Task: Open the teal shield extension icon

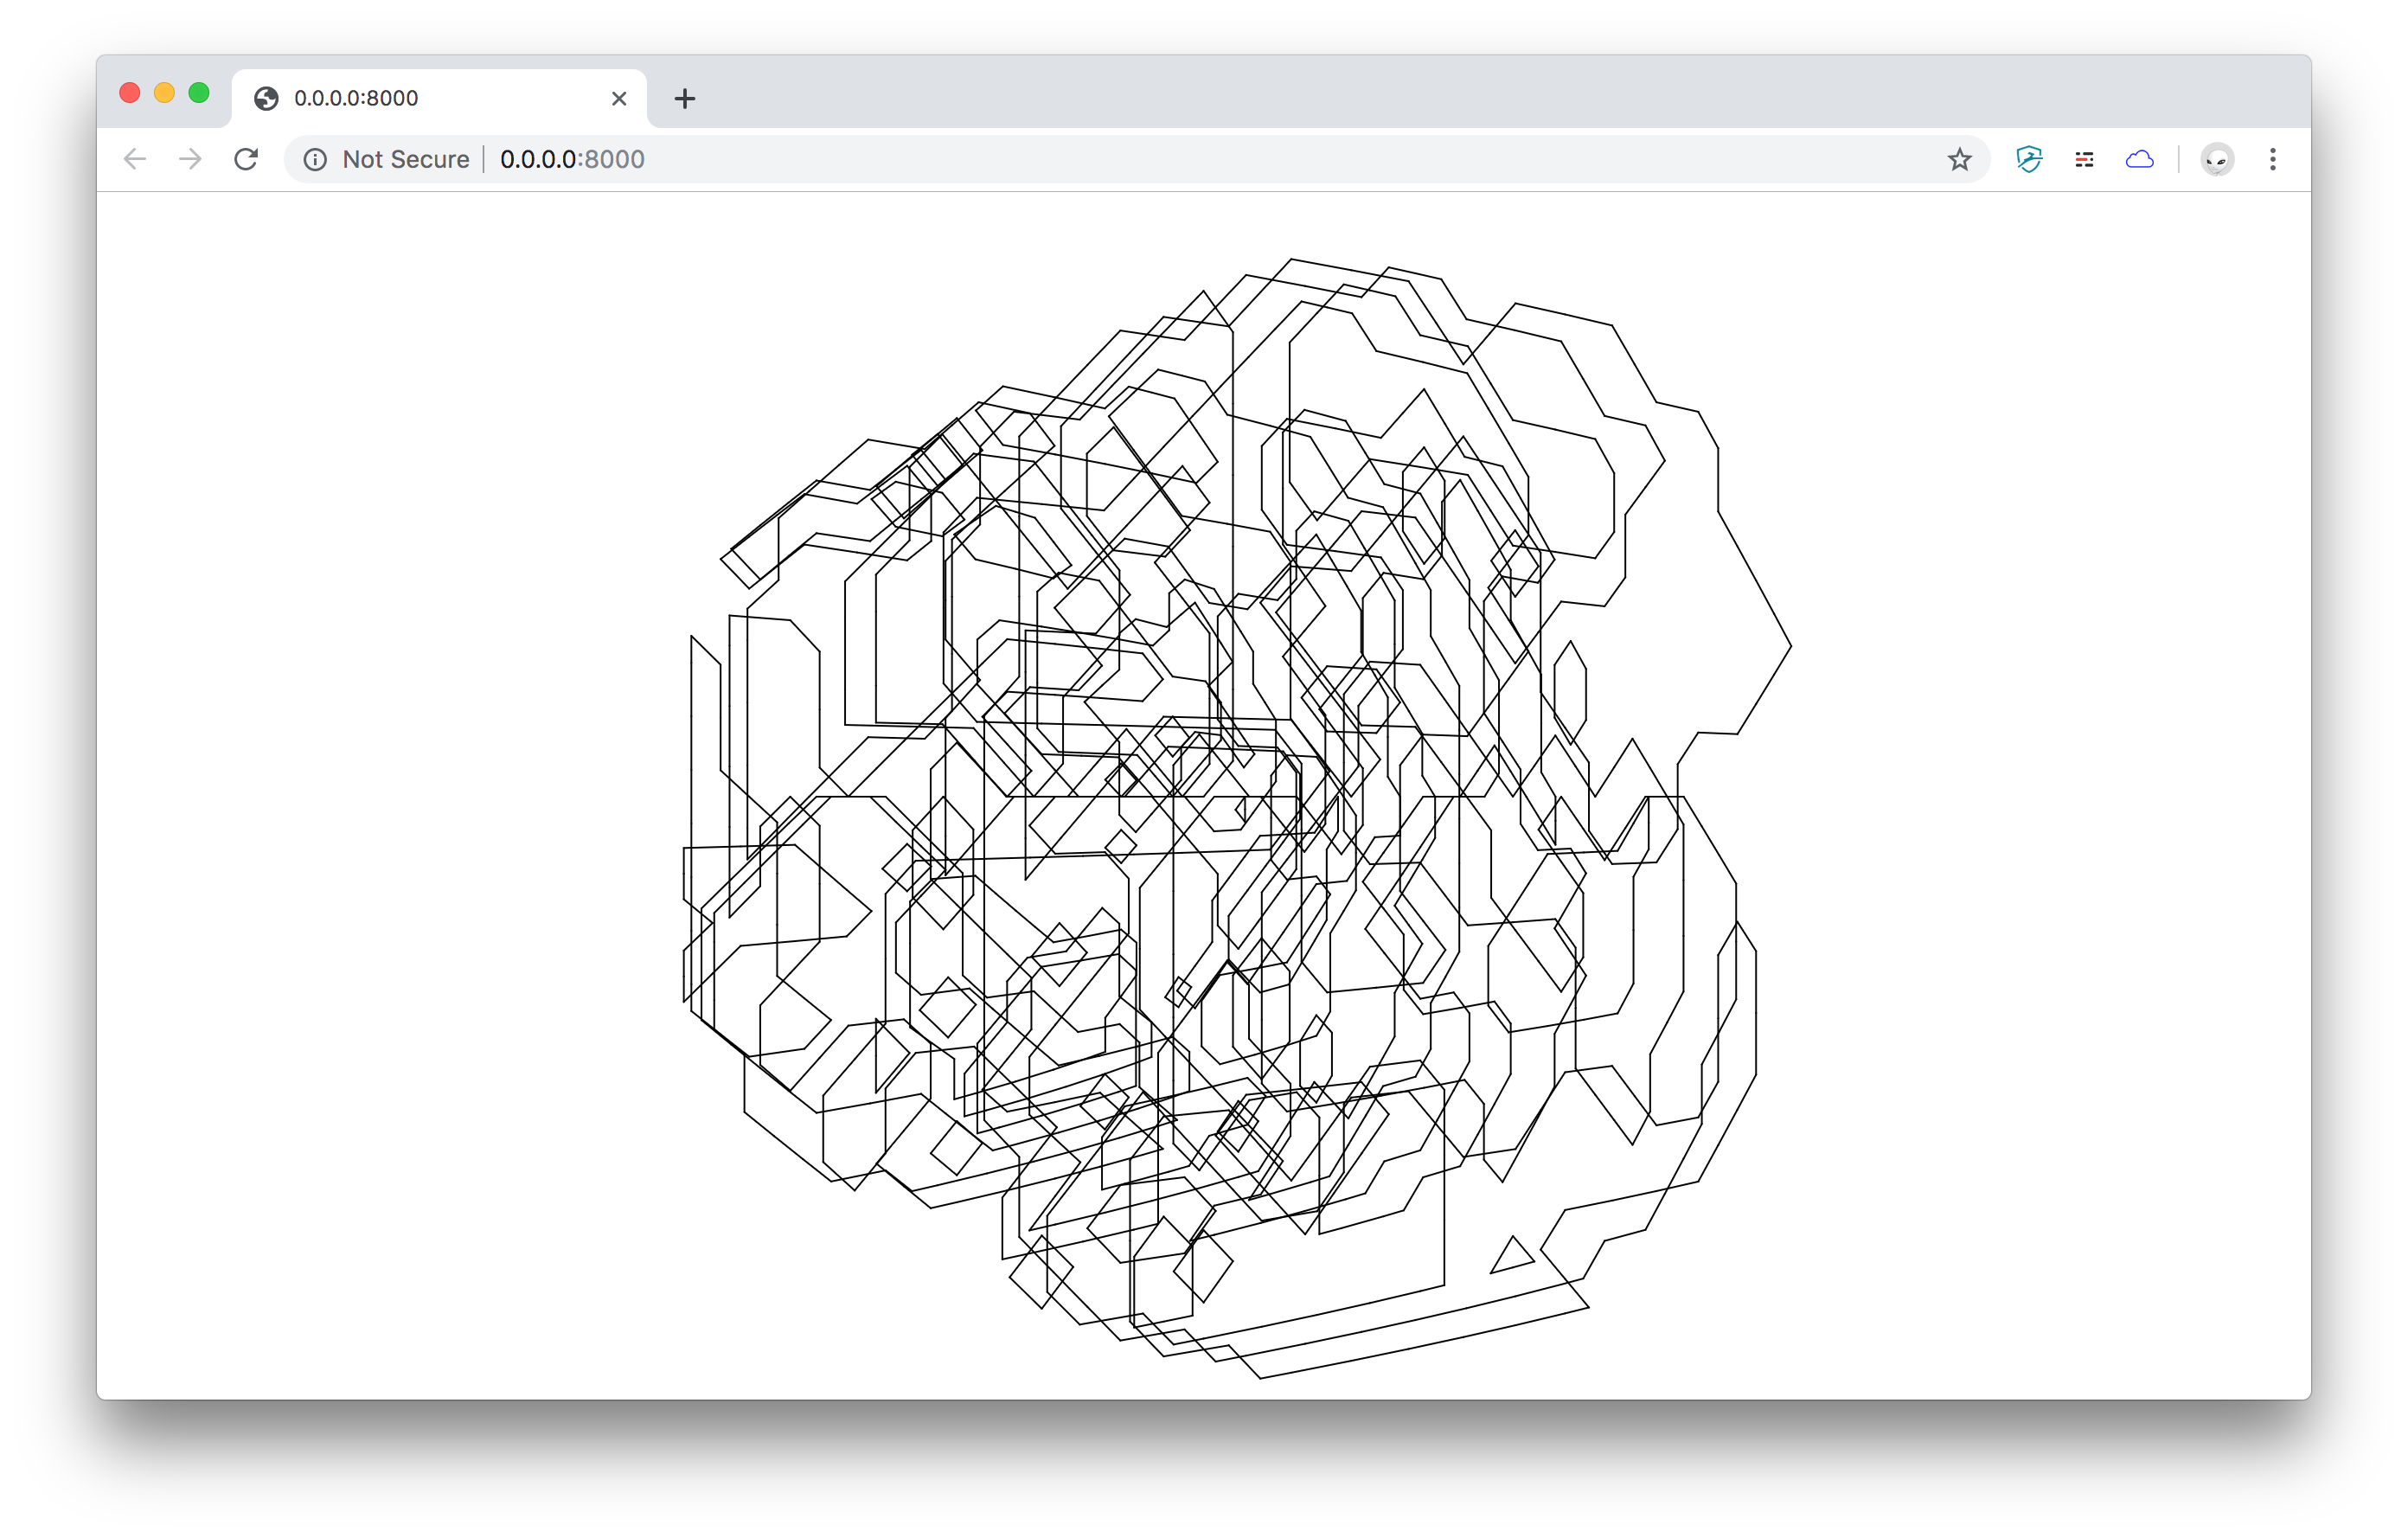Action: click(x=2029, y=159)
